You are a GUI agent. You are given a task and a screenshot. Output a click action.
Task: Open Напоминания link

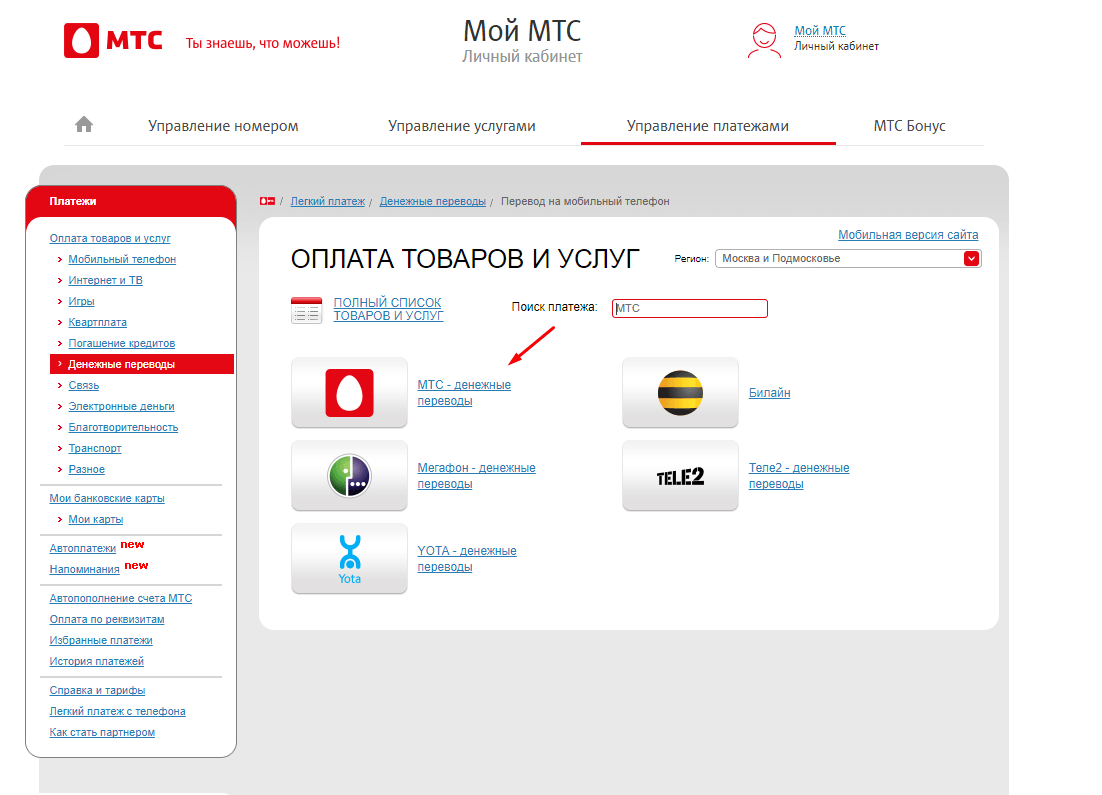tap(84, 569)
